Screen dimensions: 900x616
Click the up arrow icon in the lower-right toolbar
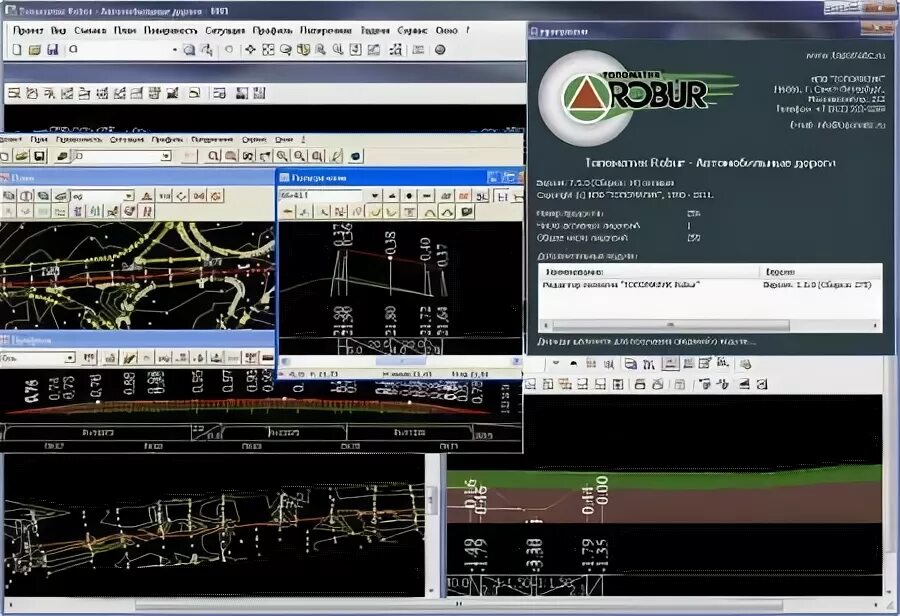click(573, 363)
